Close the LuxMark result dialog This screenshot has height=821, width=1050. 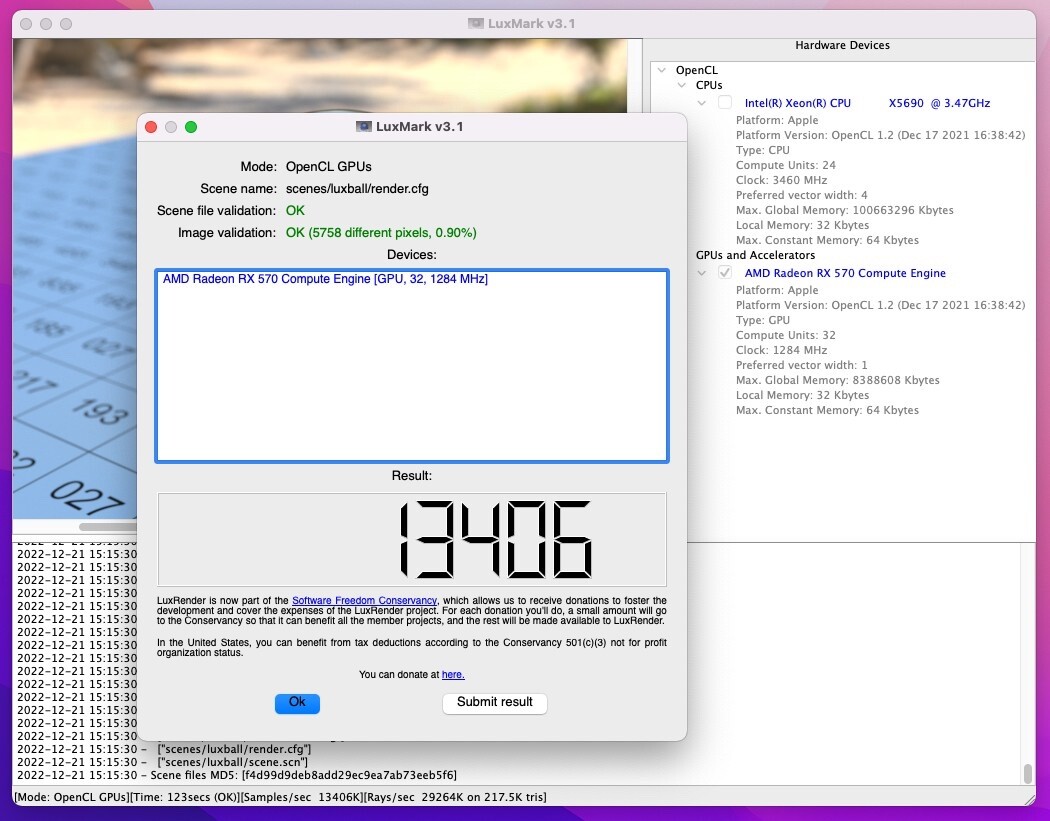point(151,127)
